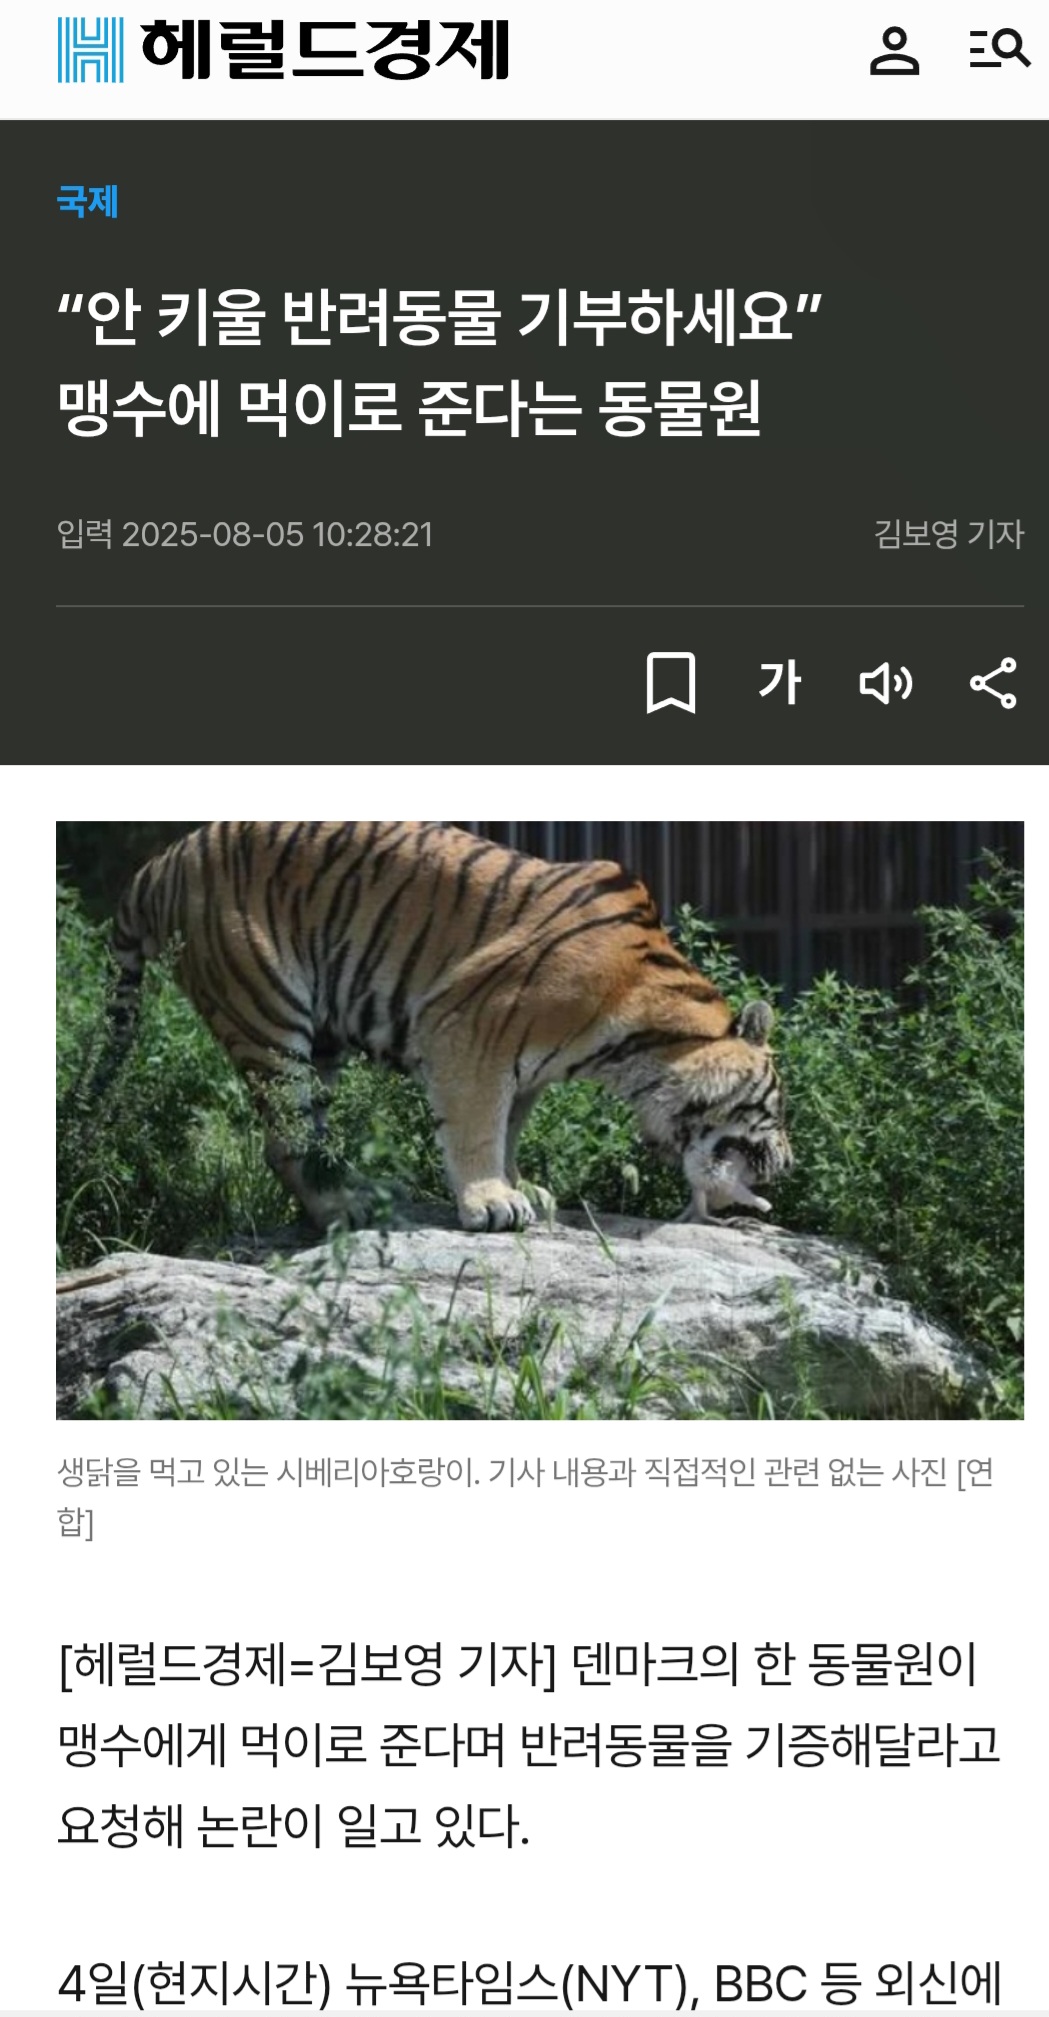
Task: Tap the photo caption about 시베리아호랑이
Action: (525, 1497)
